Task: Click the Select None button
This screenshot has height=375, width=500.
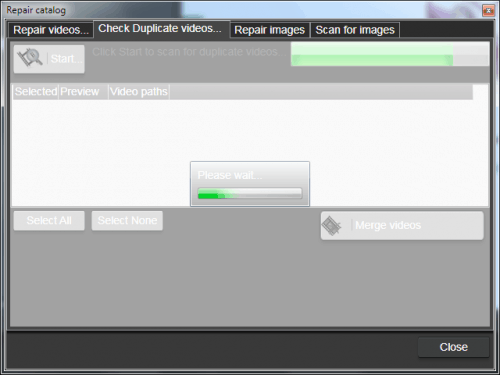Action: [127, 221]
